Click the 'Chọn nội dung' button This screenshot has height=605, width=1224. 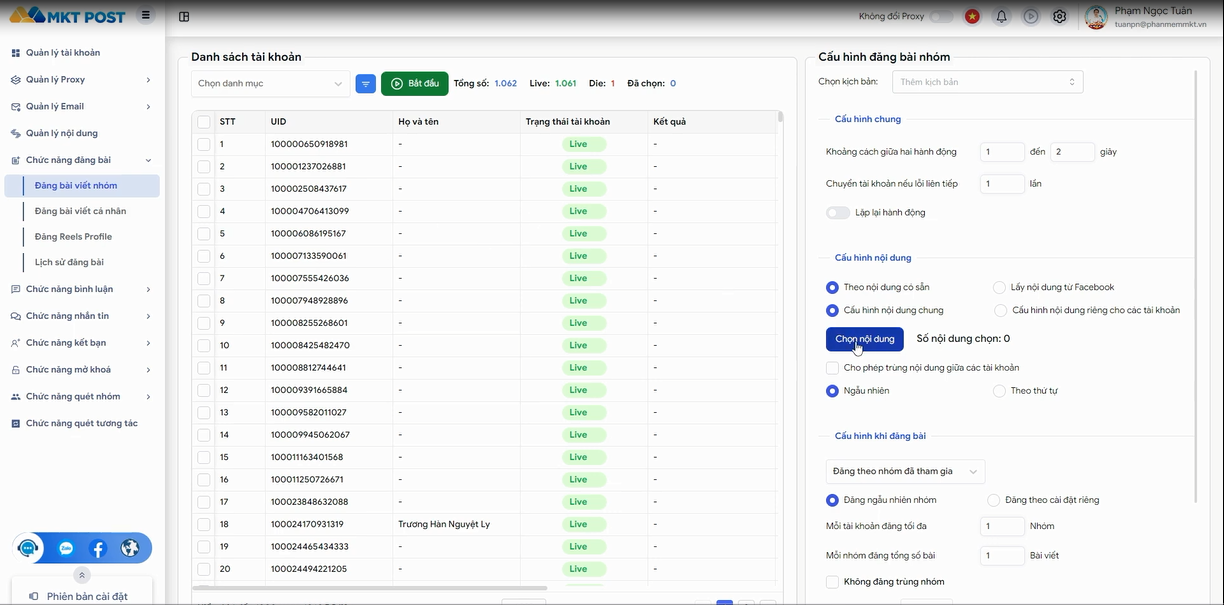click(864, 339)
